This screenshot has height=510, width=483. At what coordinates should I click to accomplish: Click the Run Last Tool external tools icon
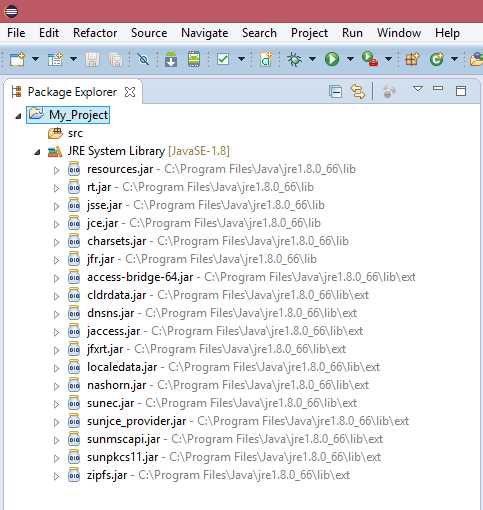point(370,59)
